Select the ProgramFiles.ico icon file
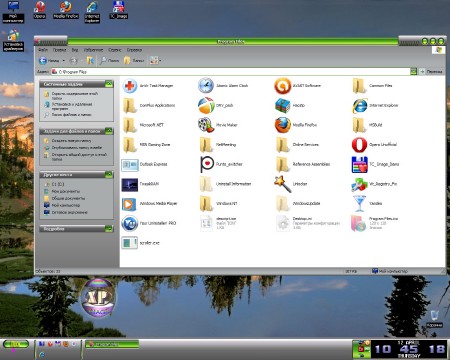This screenshot has width=450, height=360. pos(359,223)
